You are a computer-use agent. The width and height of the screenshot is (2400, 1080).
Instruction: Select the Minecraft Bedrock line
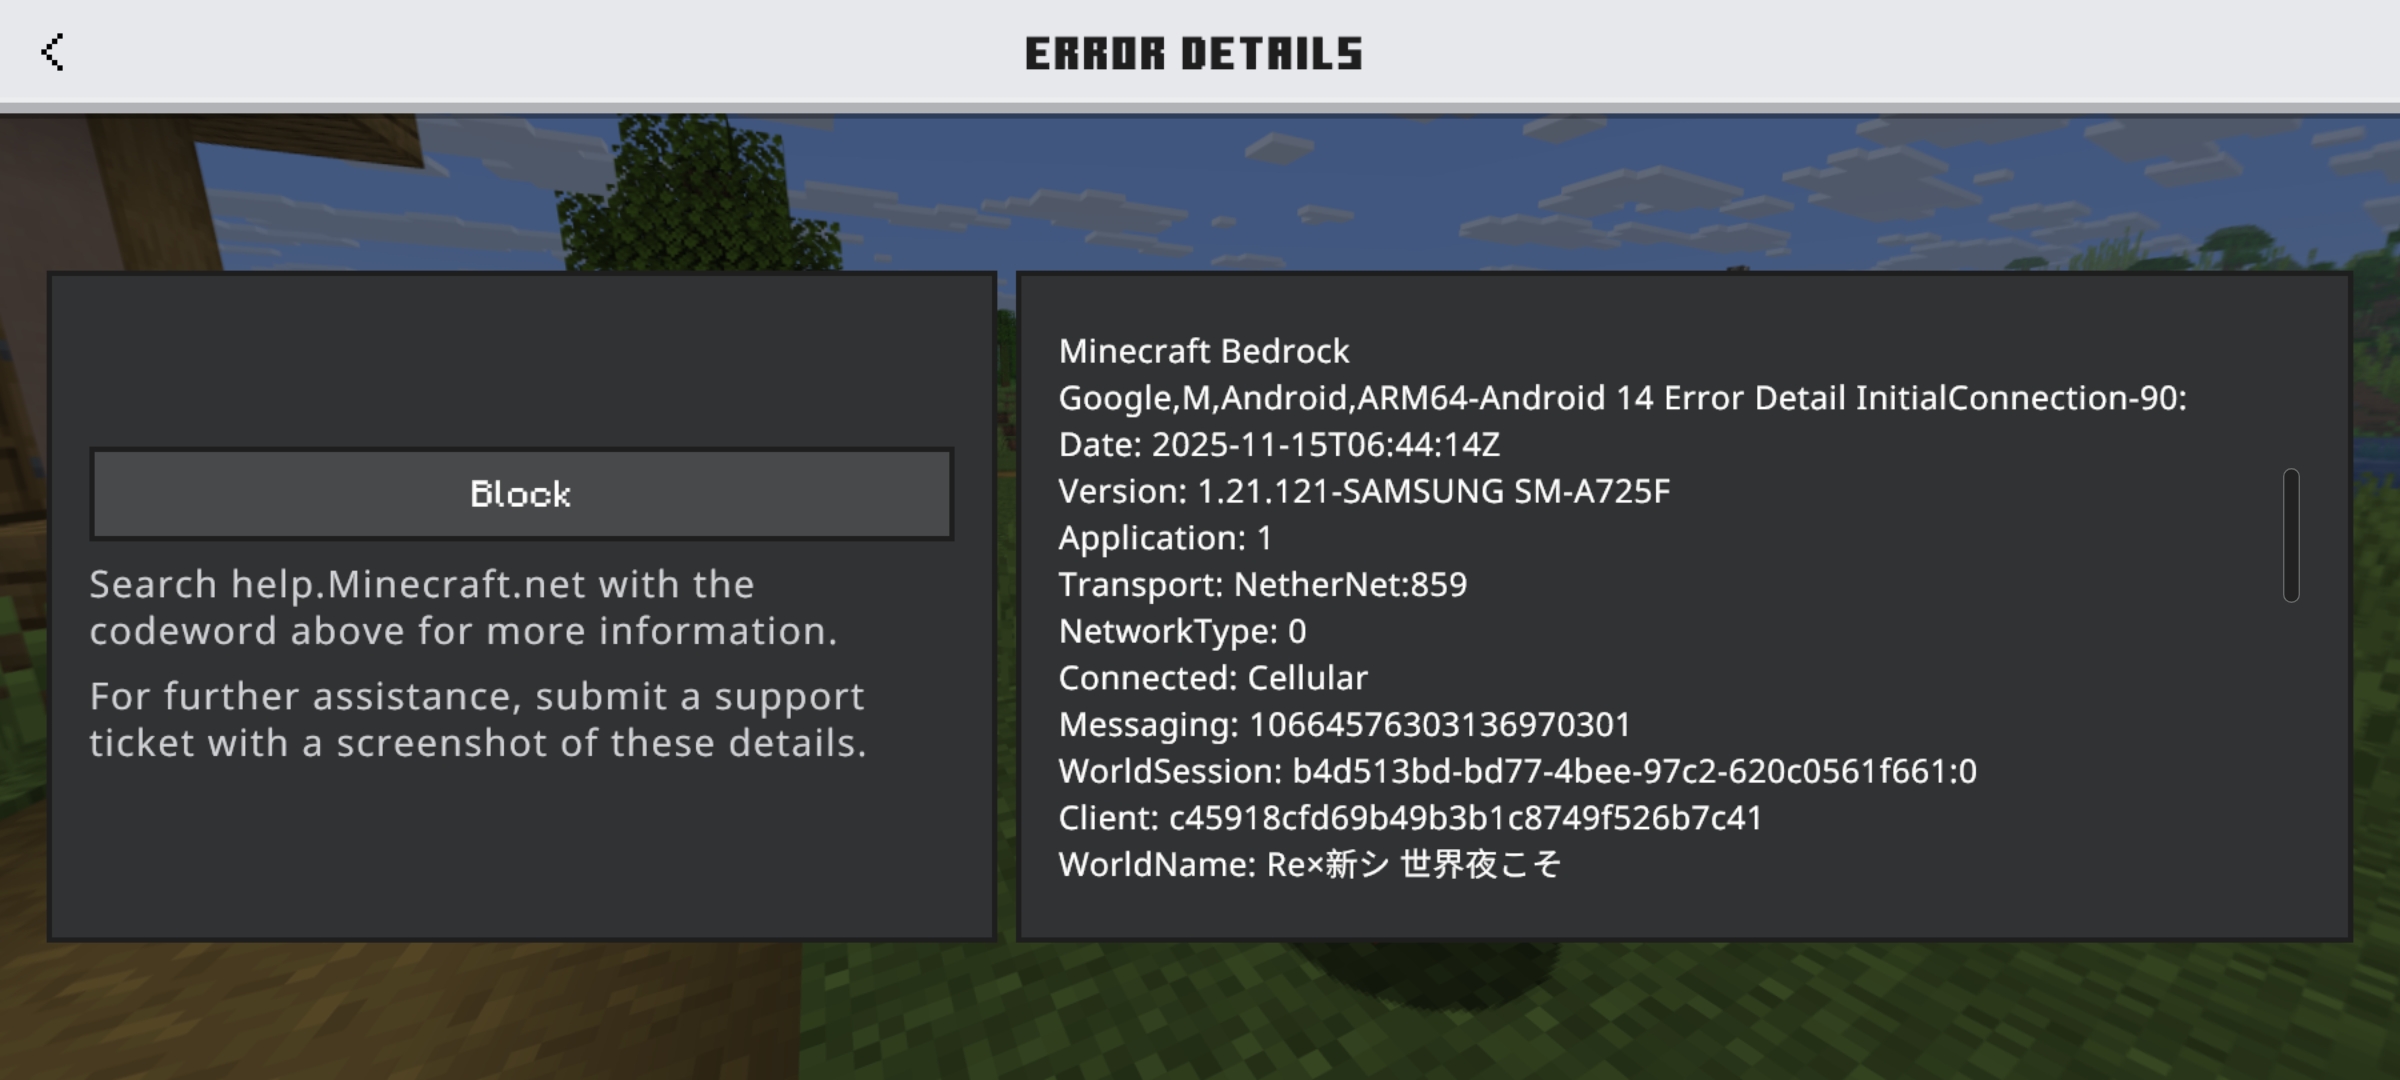(1204, 351)
